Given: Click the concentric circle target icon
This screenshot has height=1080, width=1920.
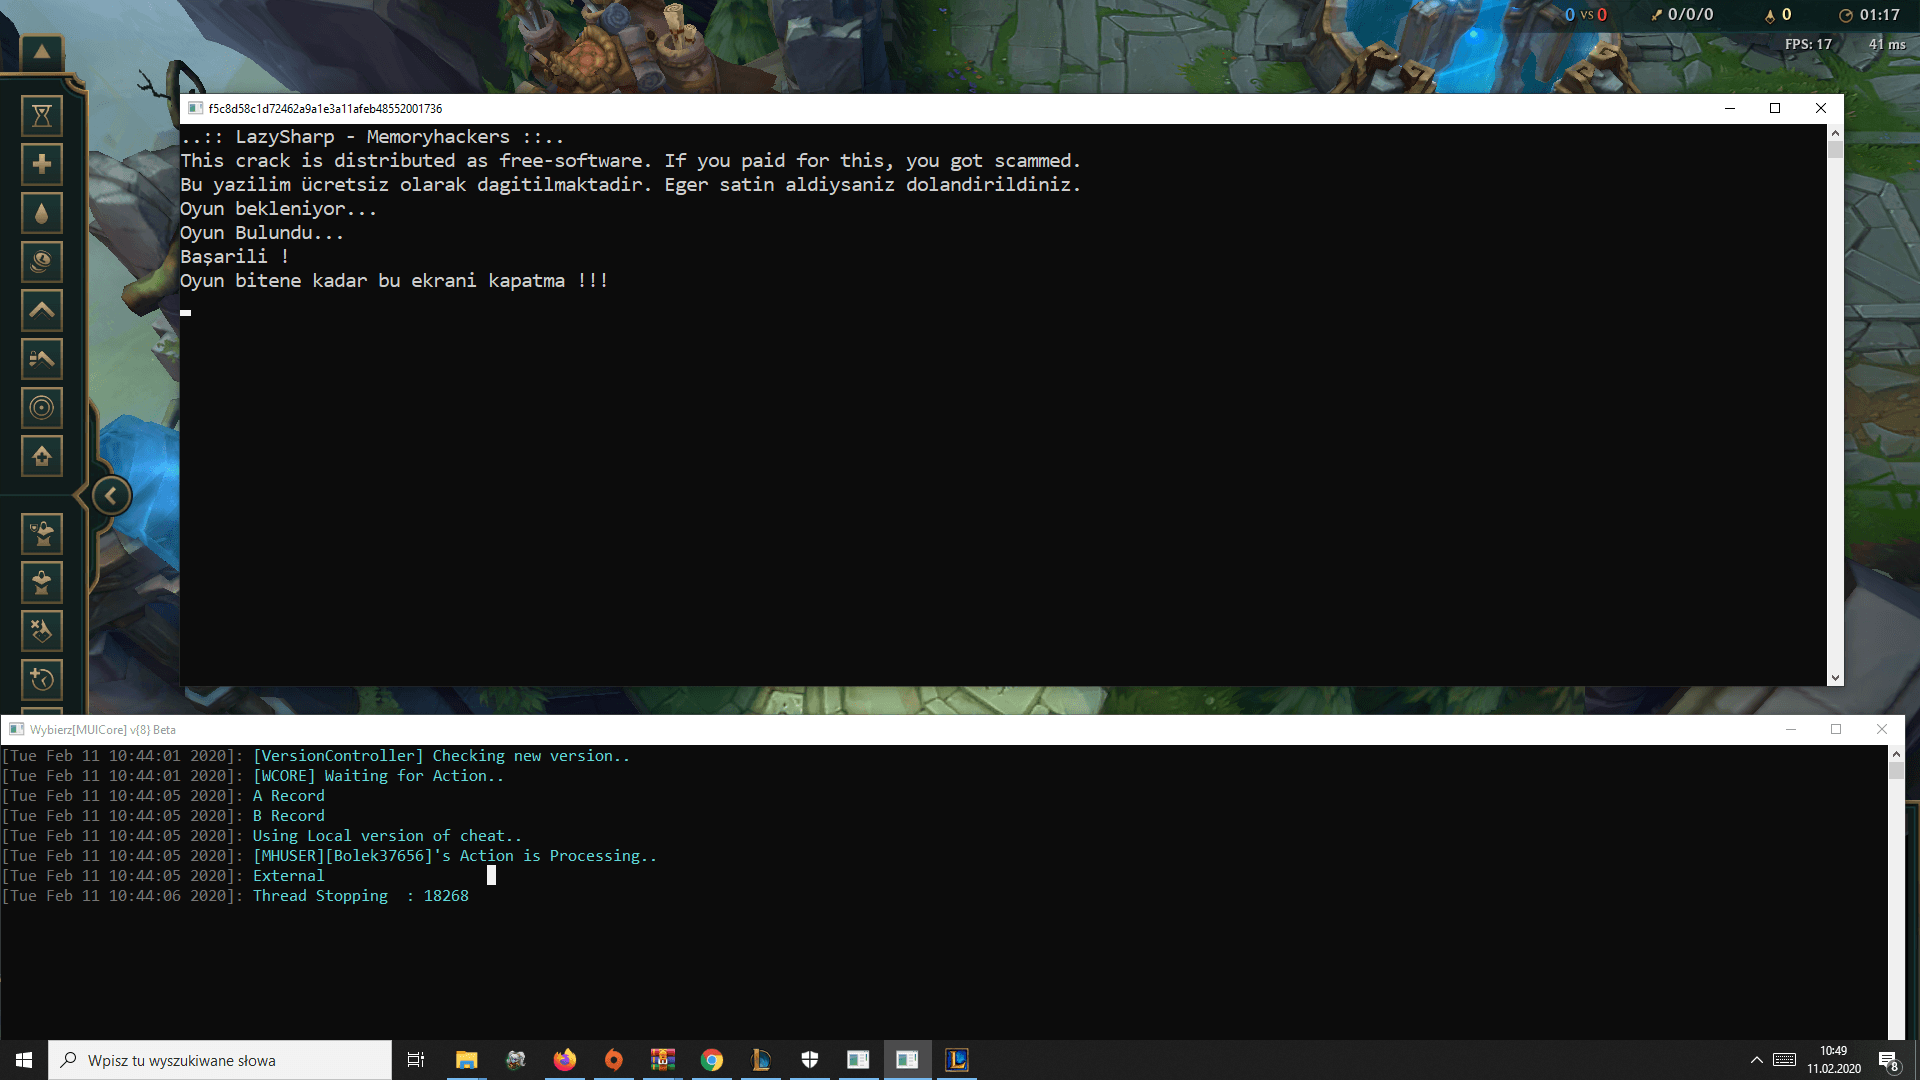Looking at the screenshot, I should point(42,408).
